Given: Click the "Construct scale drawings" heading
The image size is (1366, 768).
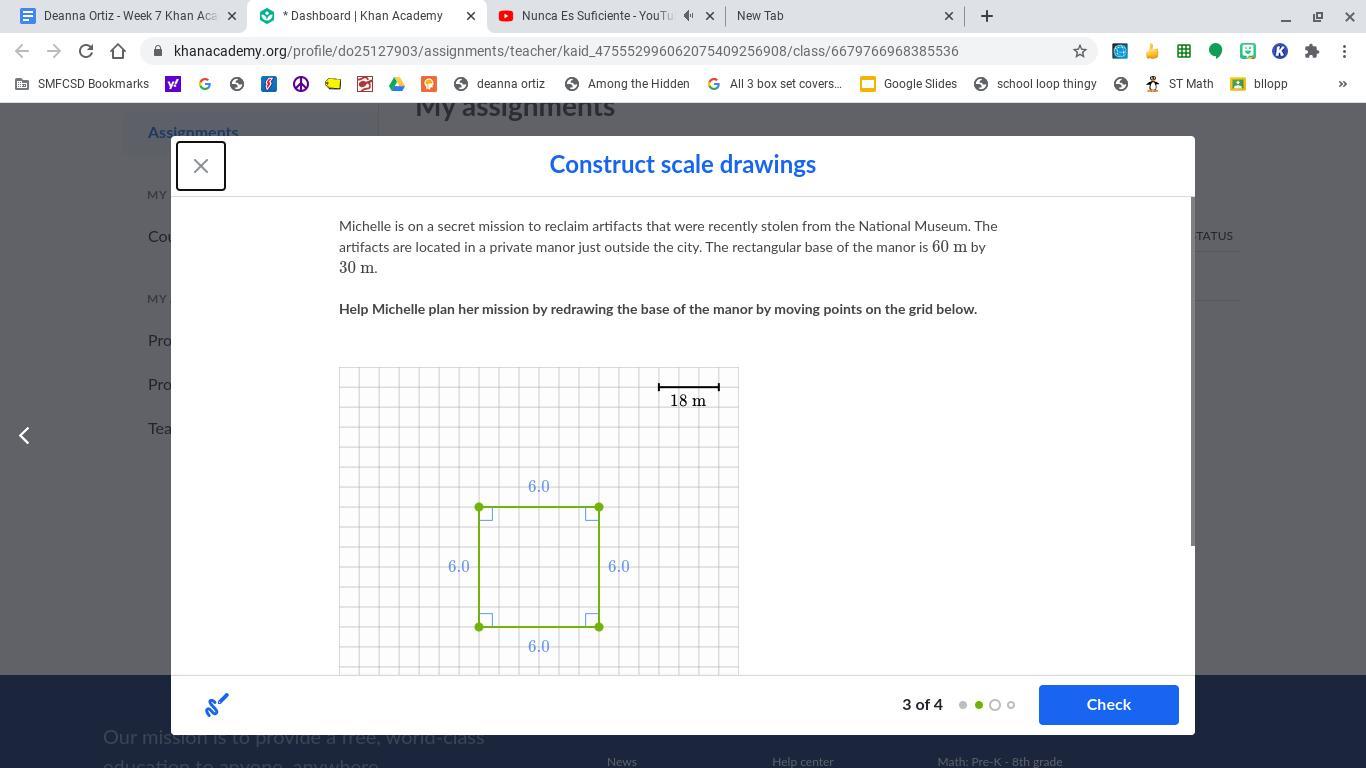Looking at the screenshot, I should coord(683,165).
